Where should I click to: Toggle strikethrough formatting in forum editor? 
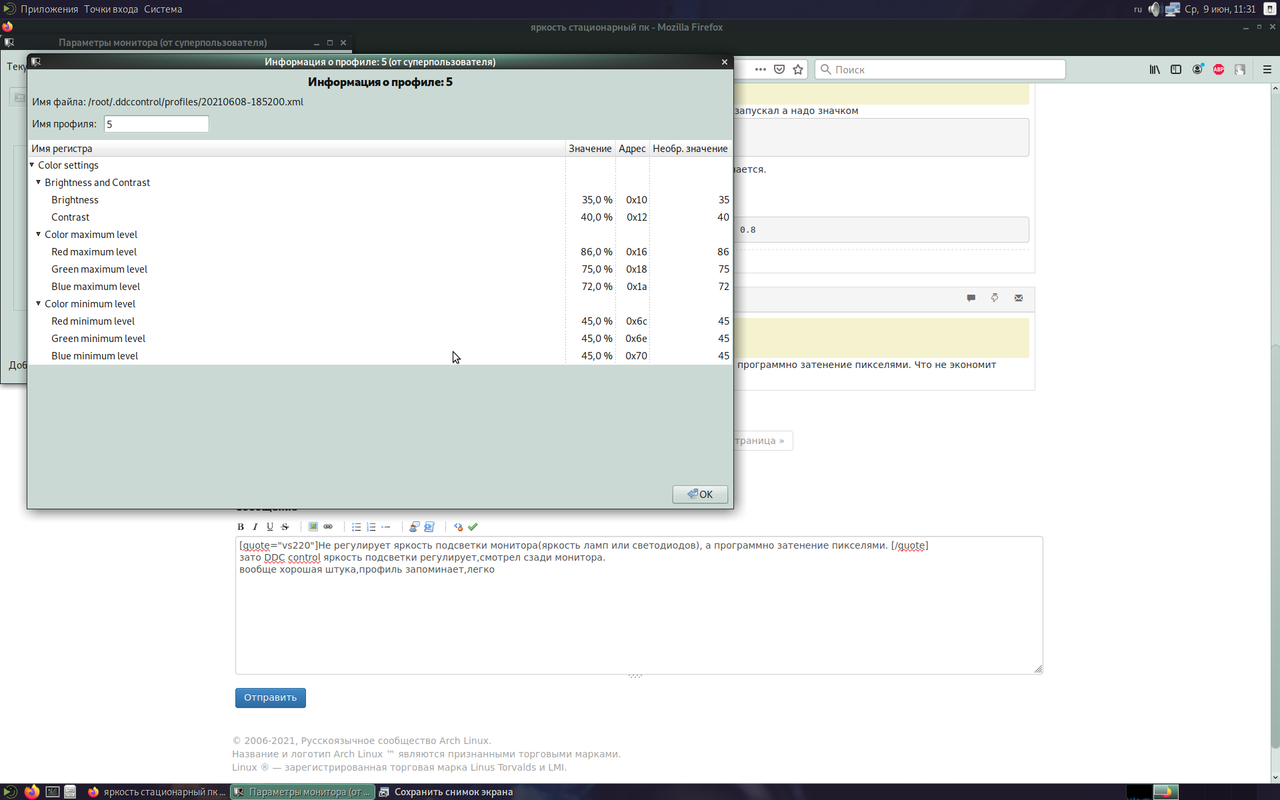[x=285, y=527]
